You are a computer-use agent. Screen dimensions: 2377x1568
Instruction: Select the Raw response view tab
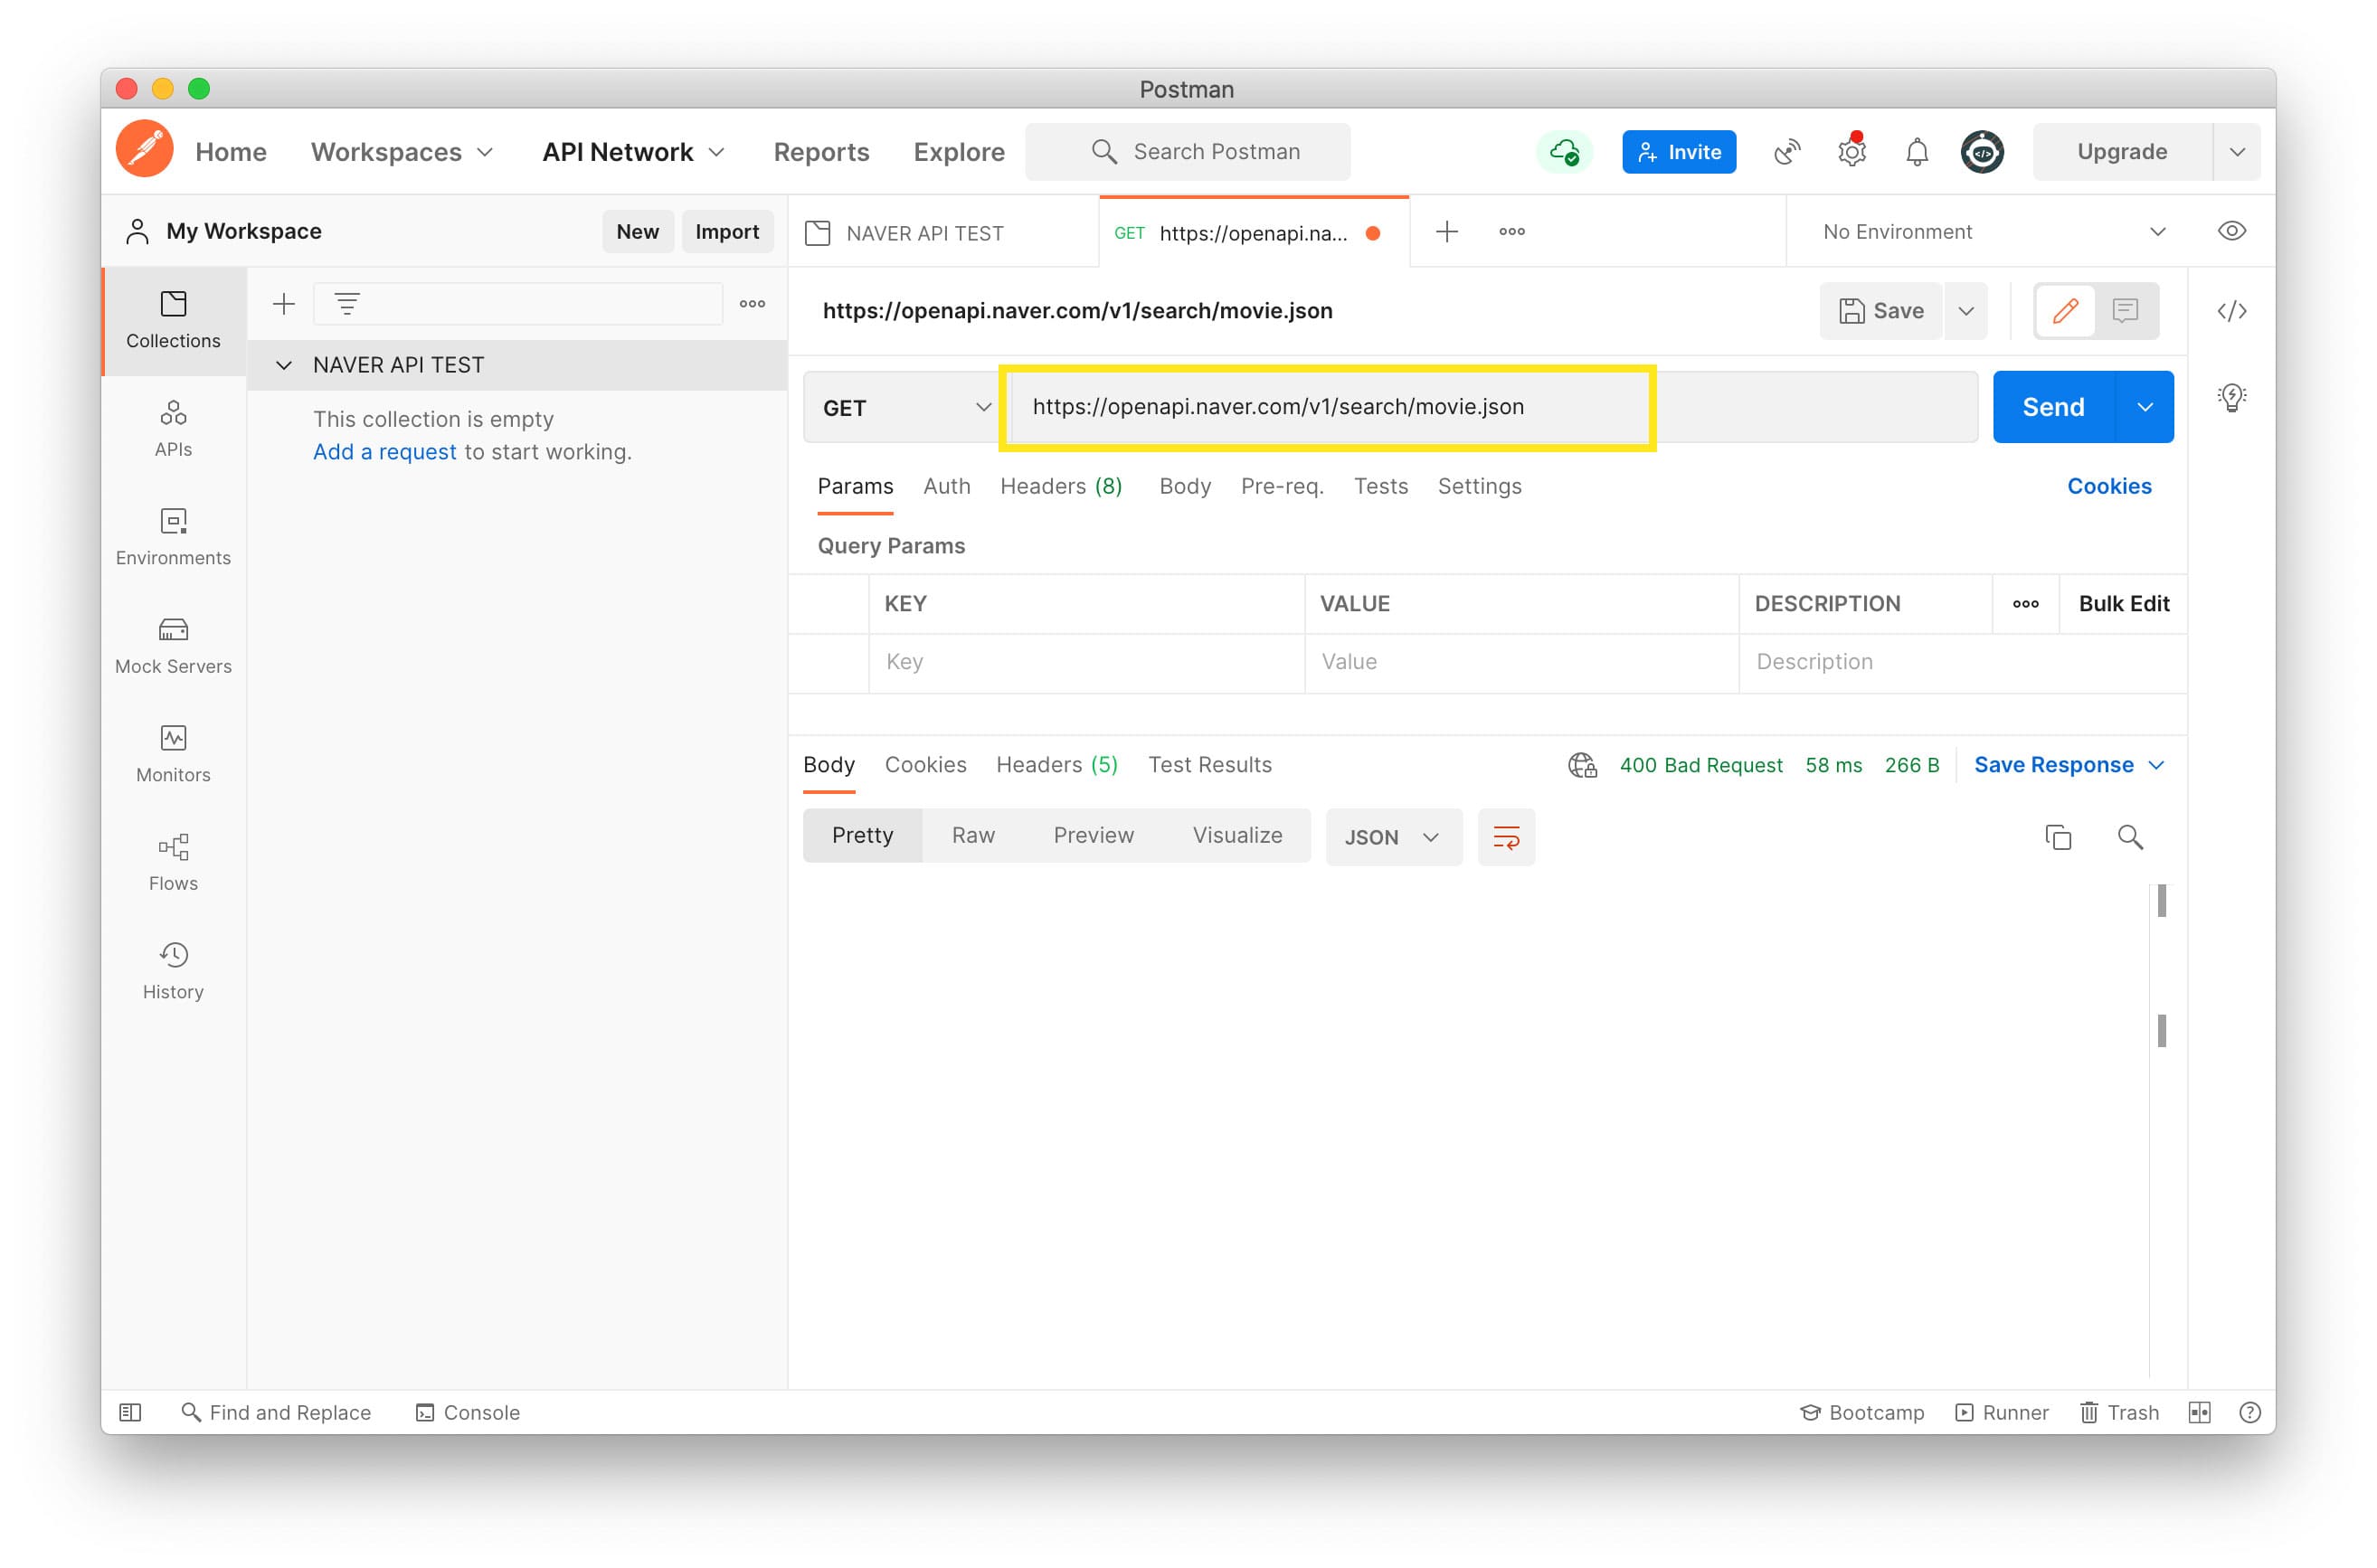pyautogui.click(x=972, y=836)
